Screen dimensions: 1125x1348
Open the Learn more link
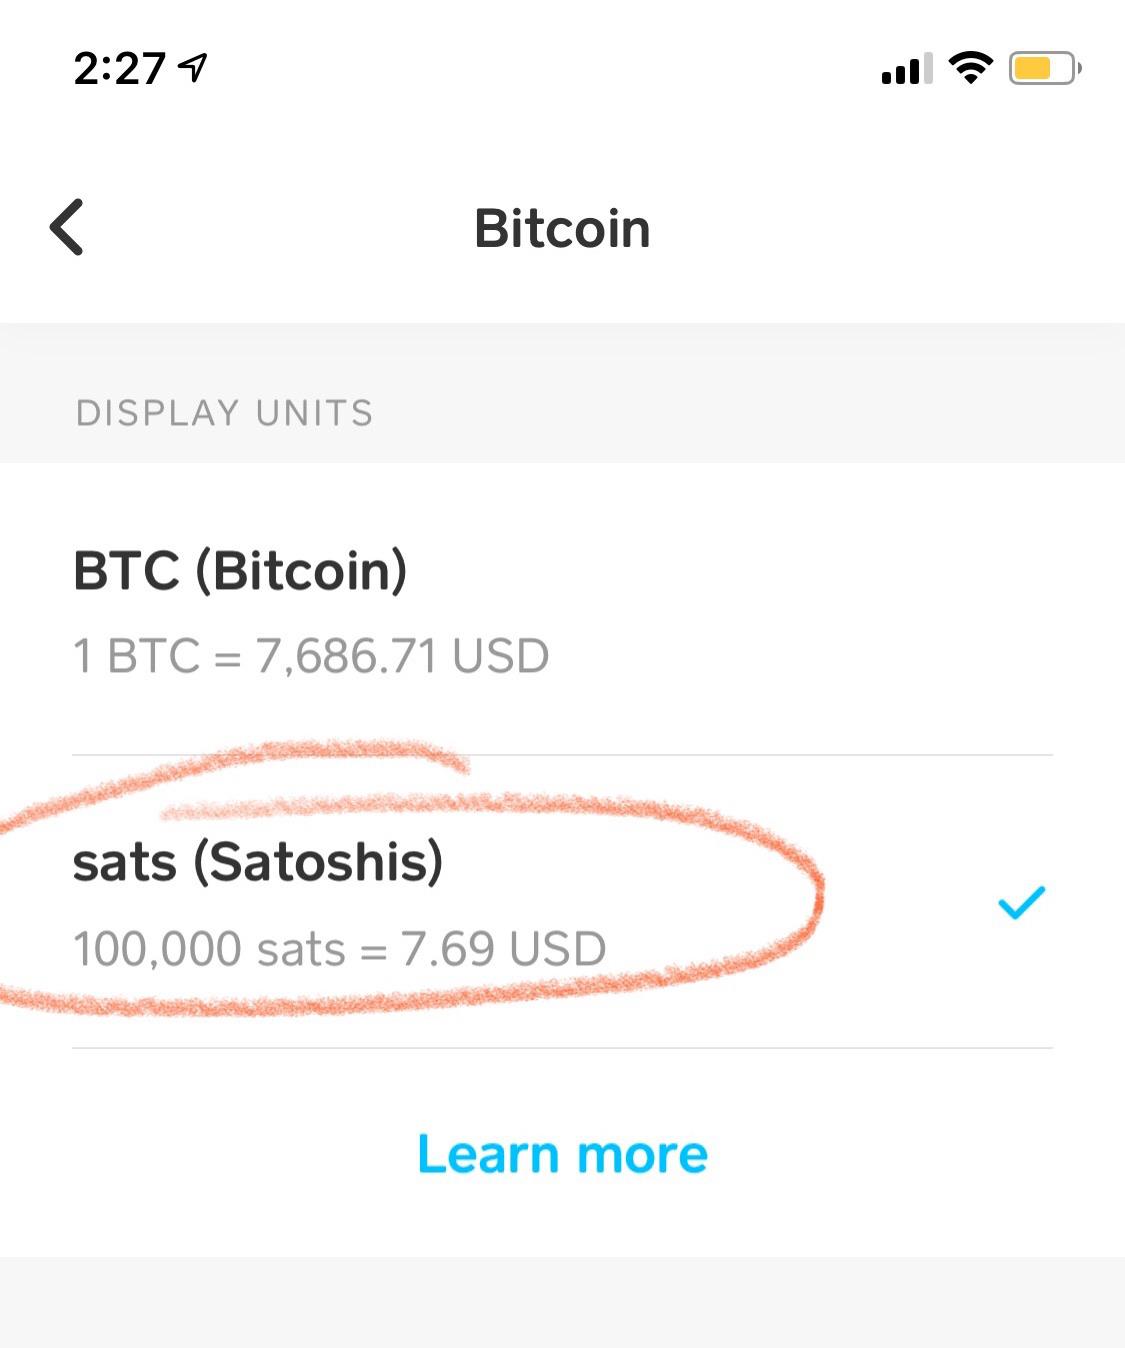coord(562,1154)
